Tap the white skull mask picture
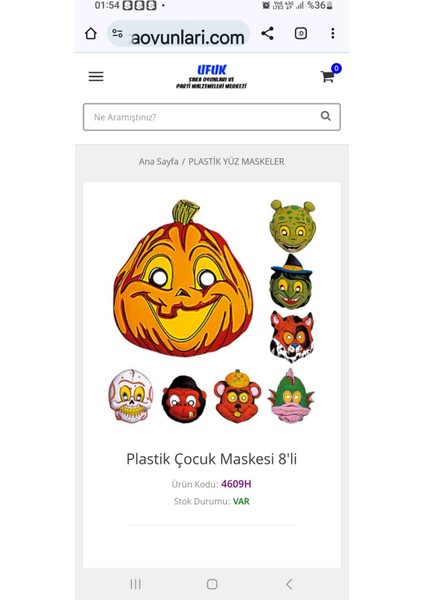This screenshot has width=424, height=600. click(130, 396)
